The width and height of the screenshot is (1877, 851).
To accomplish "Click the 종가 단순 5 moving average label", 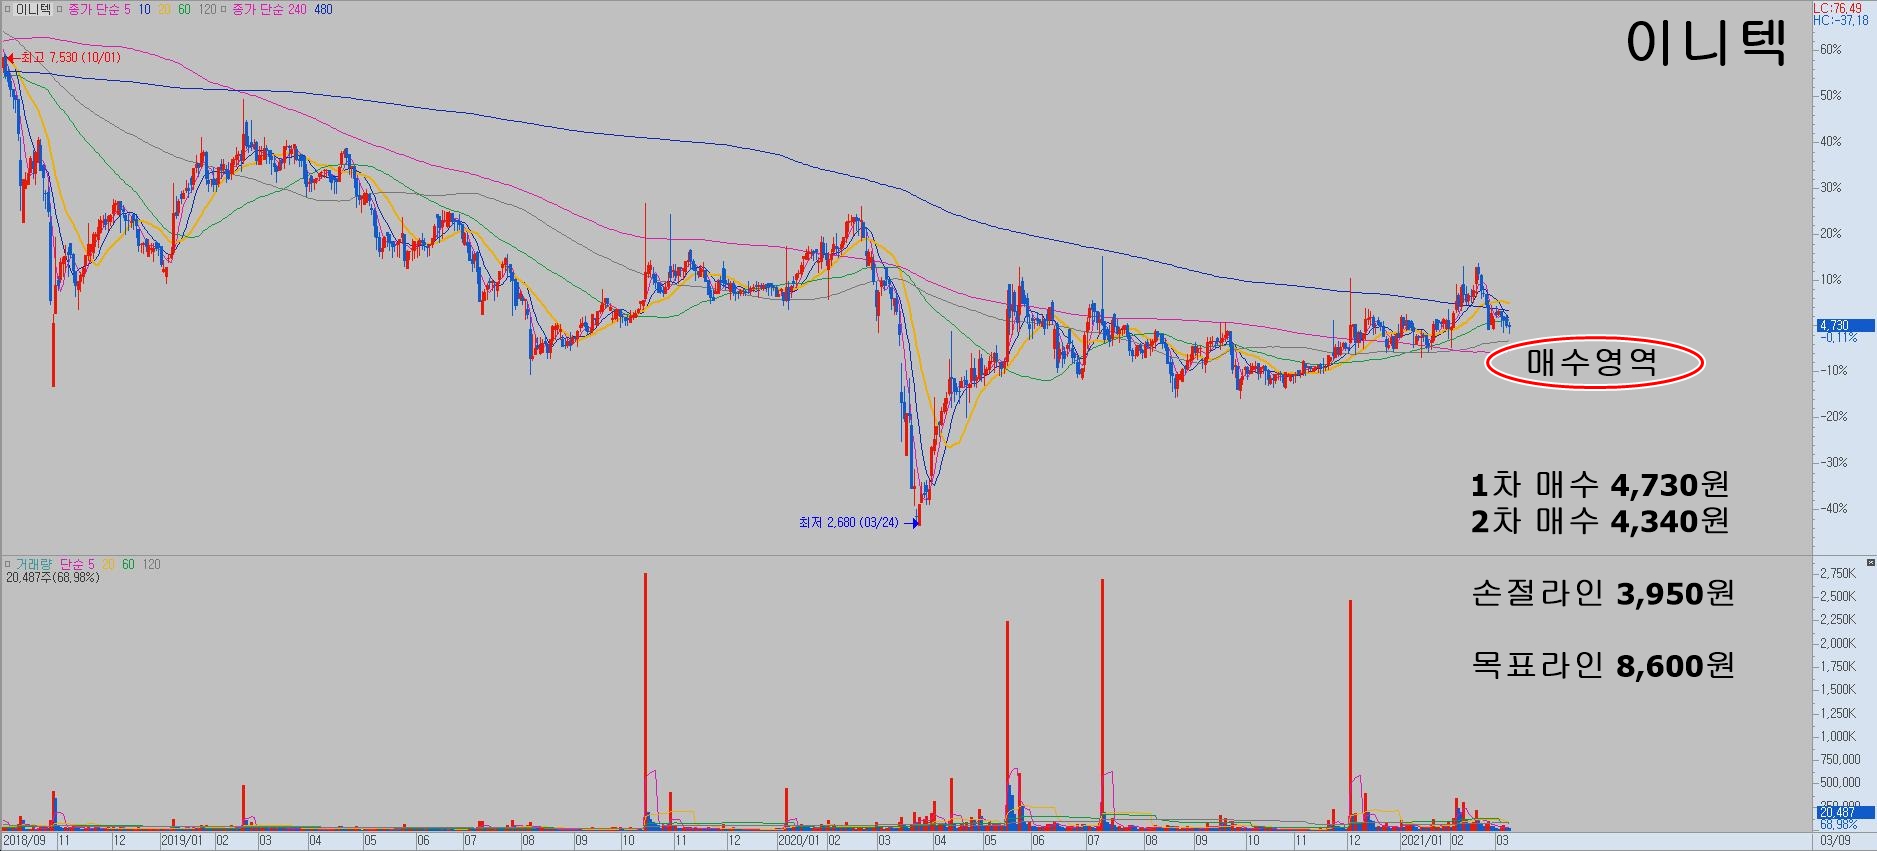I will coord(99,9).
